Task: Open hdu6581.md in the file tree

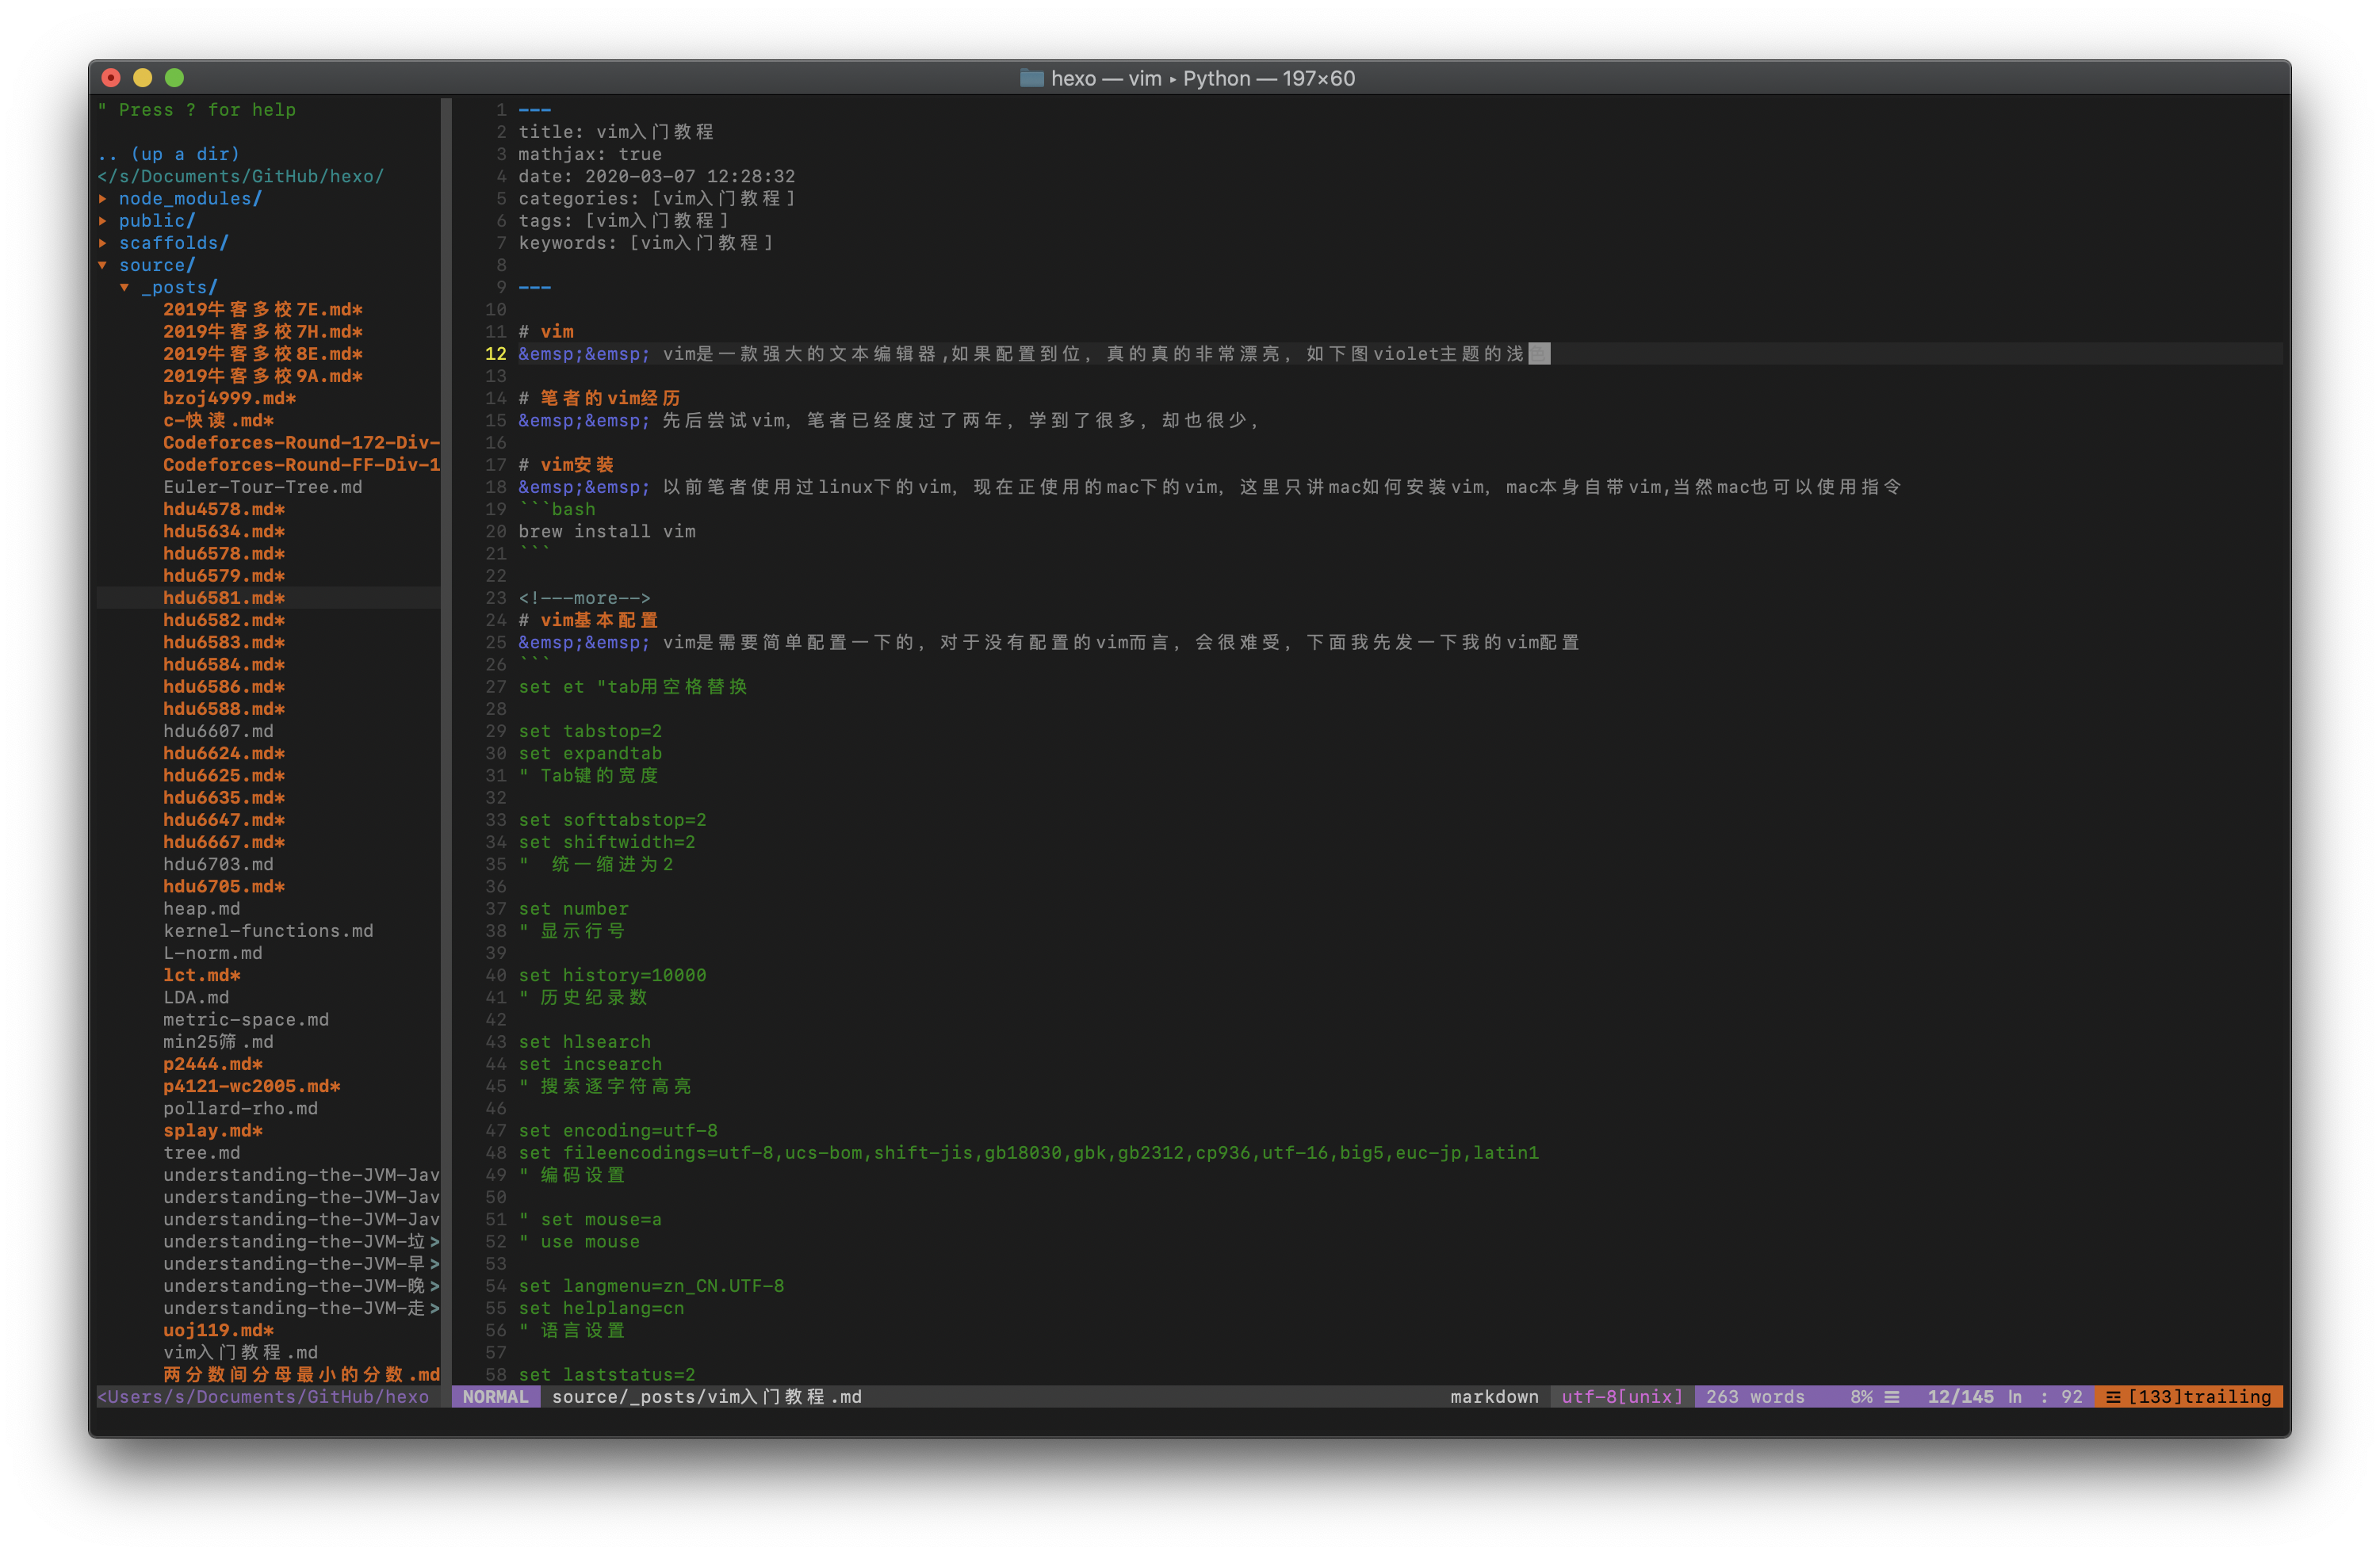Action: pyautogui.click(x=224, y=598)
